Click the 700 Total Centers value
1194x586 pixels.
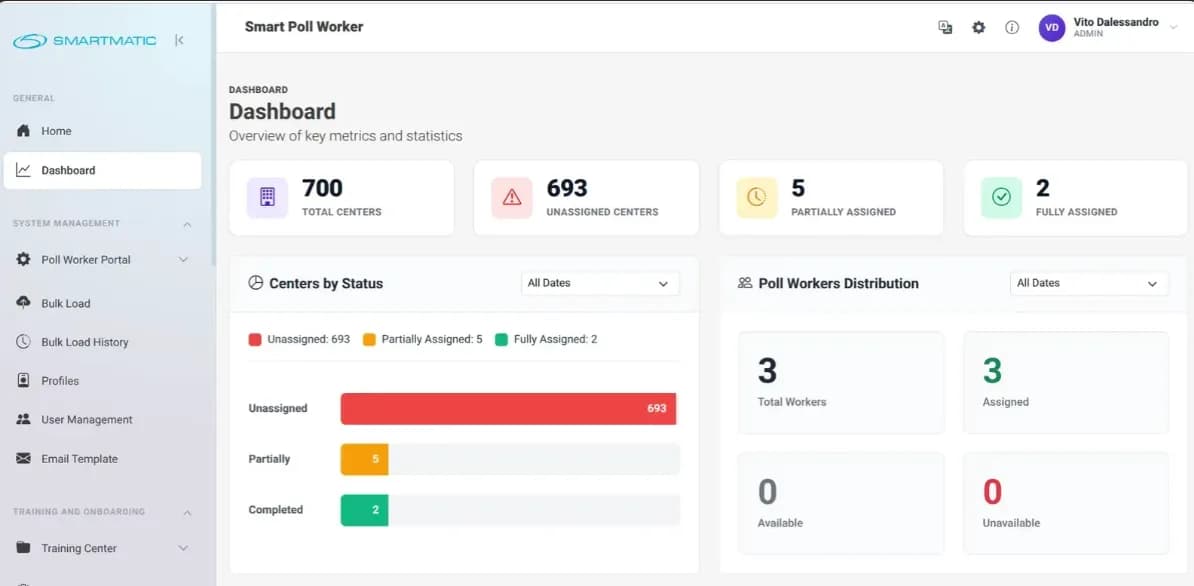[x=322, y=188]
